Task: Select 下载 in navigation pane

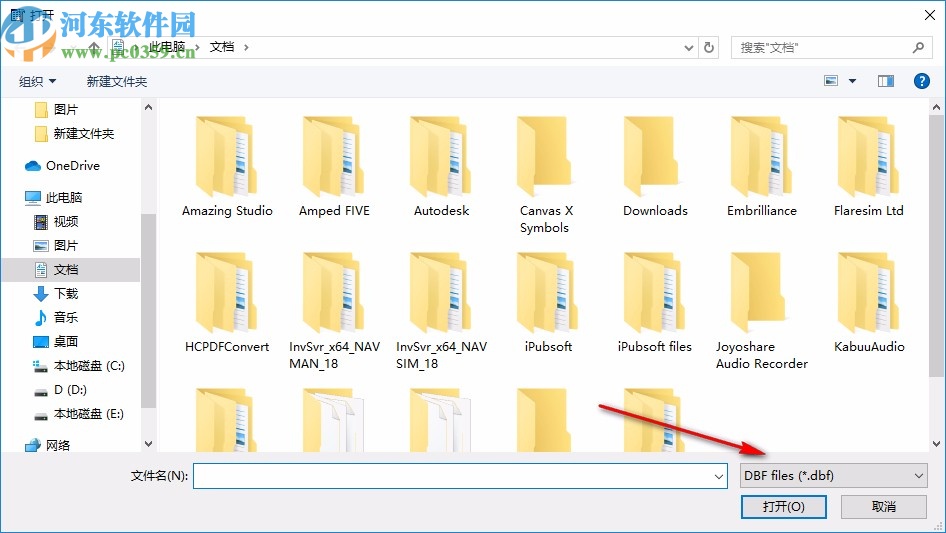Action: 56,293
